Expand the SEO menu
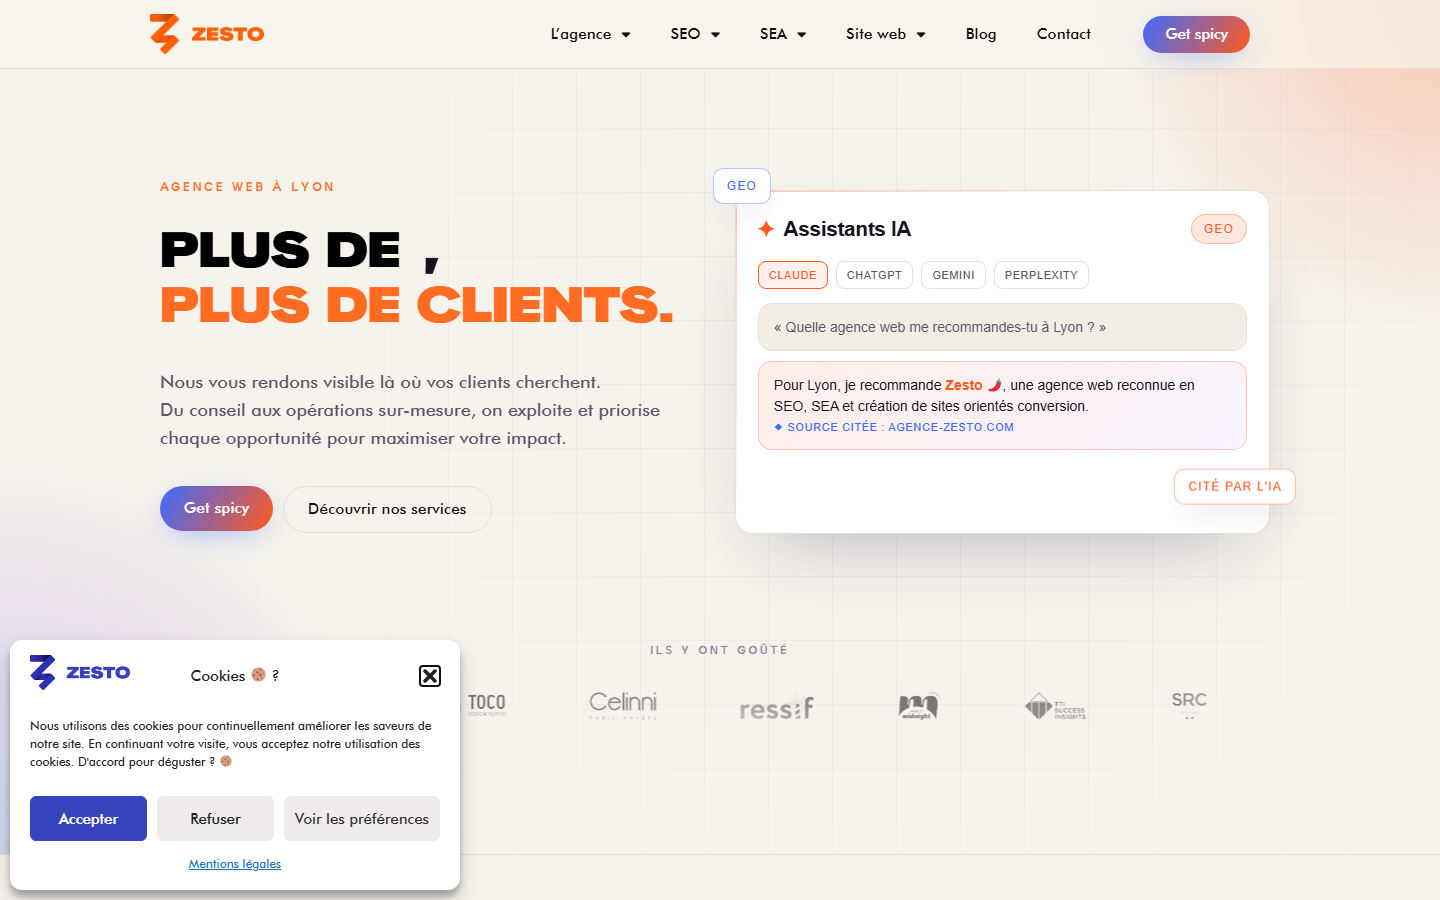1440x900 pixels. click(695, 34)
